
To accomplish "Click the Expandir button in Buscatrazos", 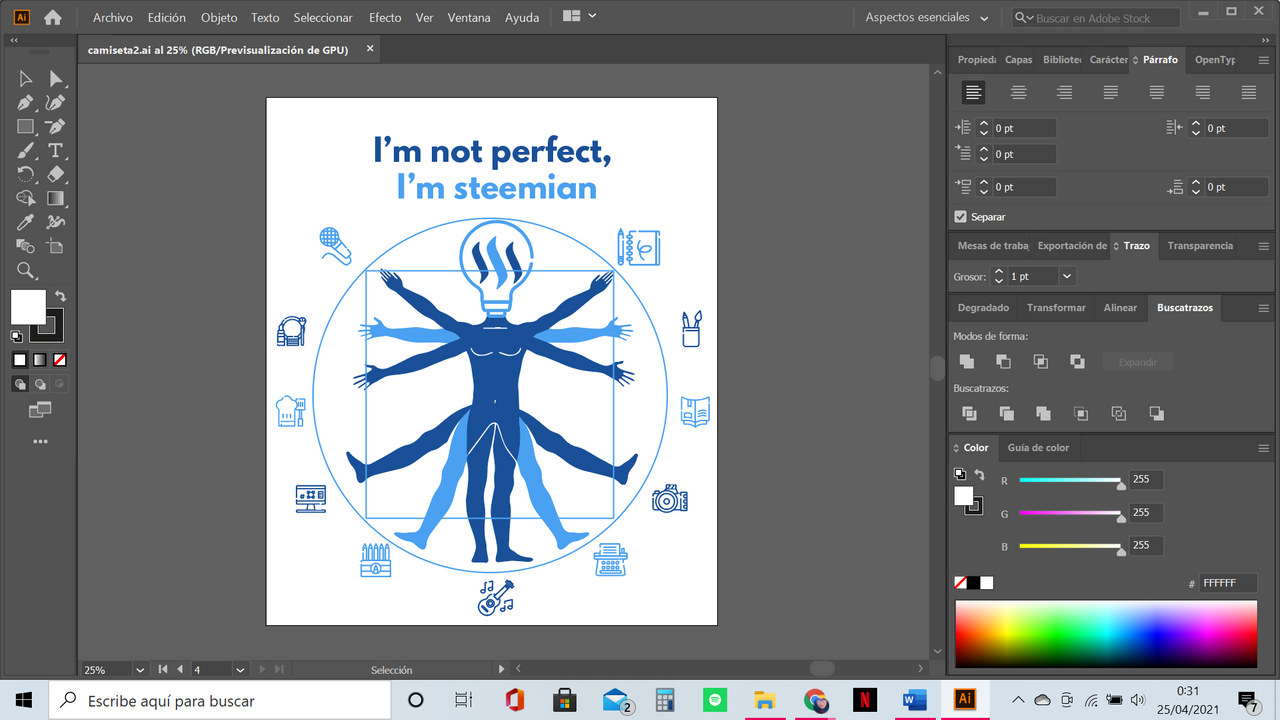I will [1138, 362].
